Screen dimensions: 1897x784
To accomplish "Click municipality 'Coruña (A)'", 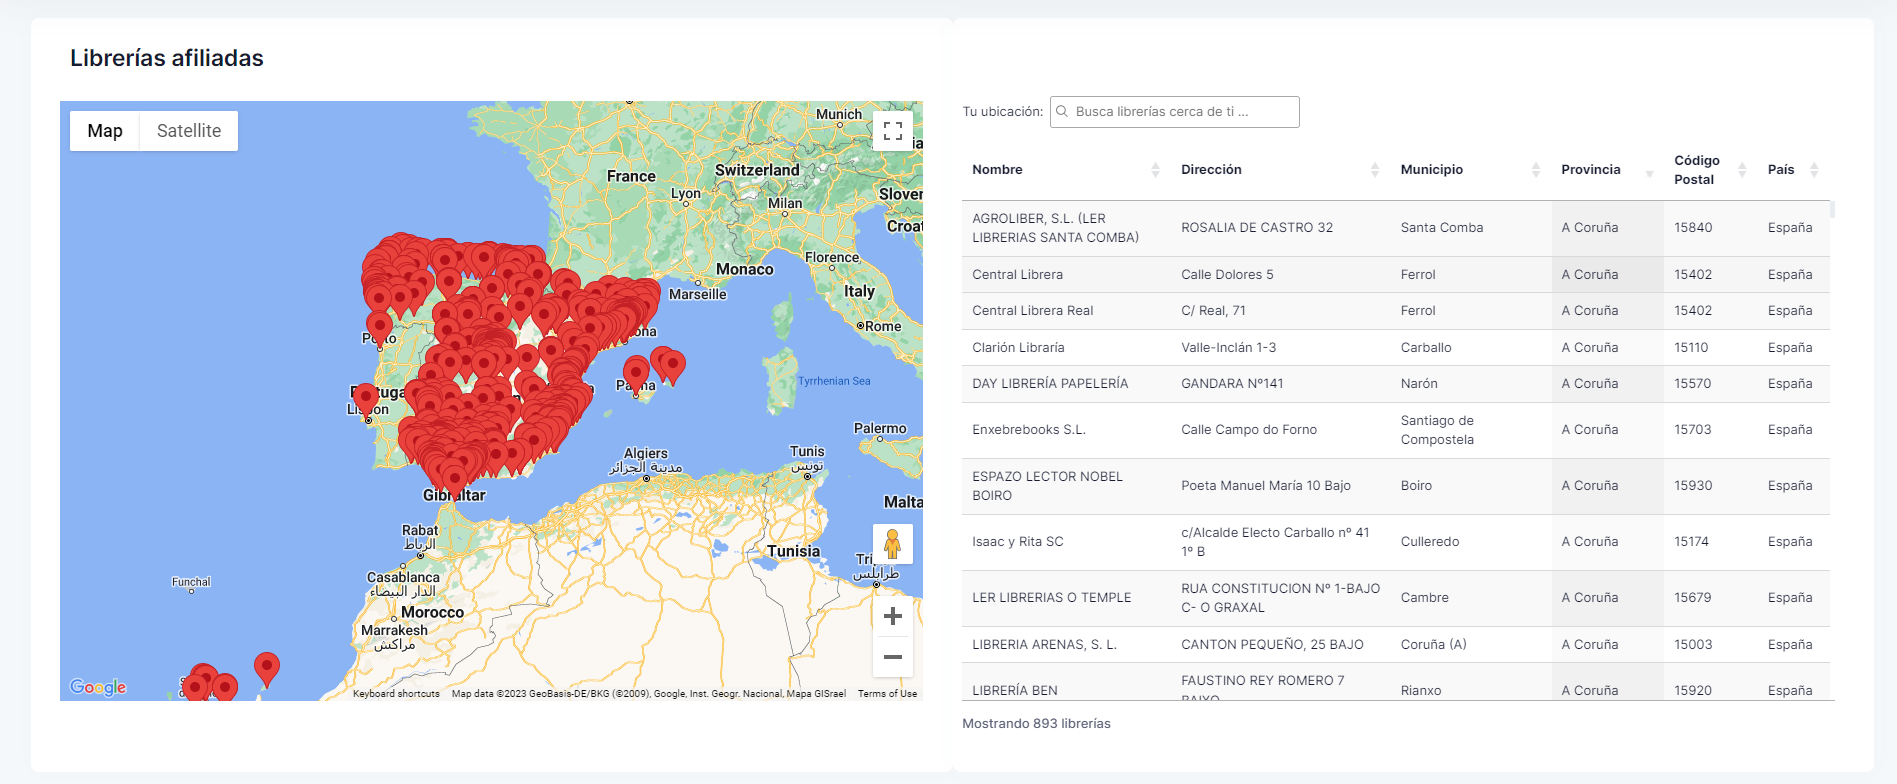I will [x=1433, y=645].
